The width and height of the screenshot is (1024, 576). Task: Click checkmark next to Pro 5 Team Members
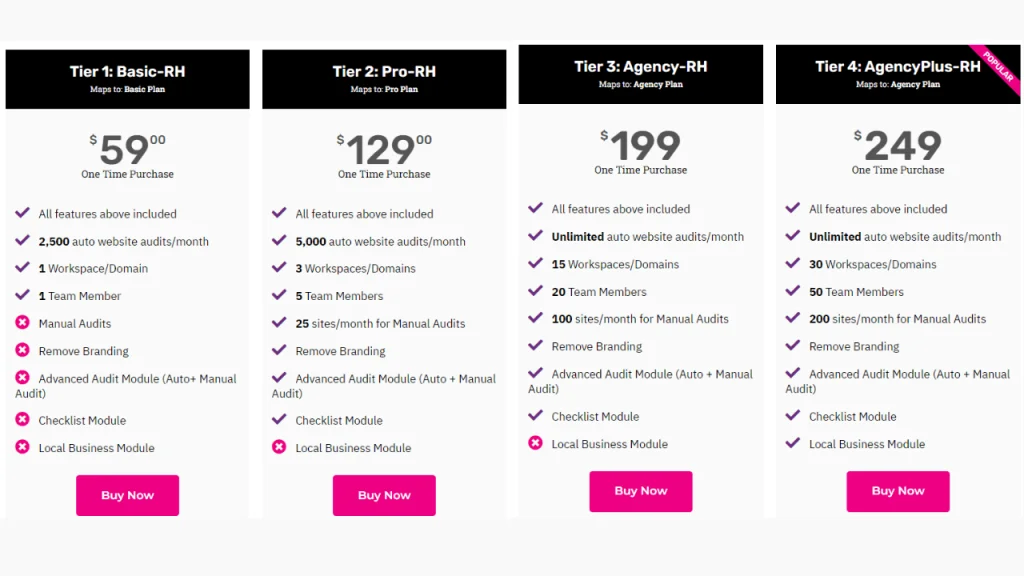[279, 295]
